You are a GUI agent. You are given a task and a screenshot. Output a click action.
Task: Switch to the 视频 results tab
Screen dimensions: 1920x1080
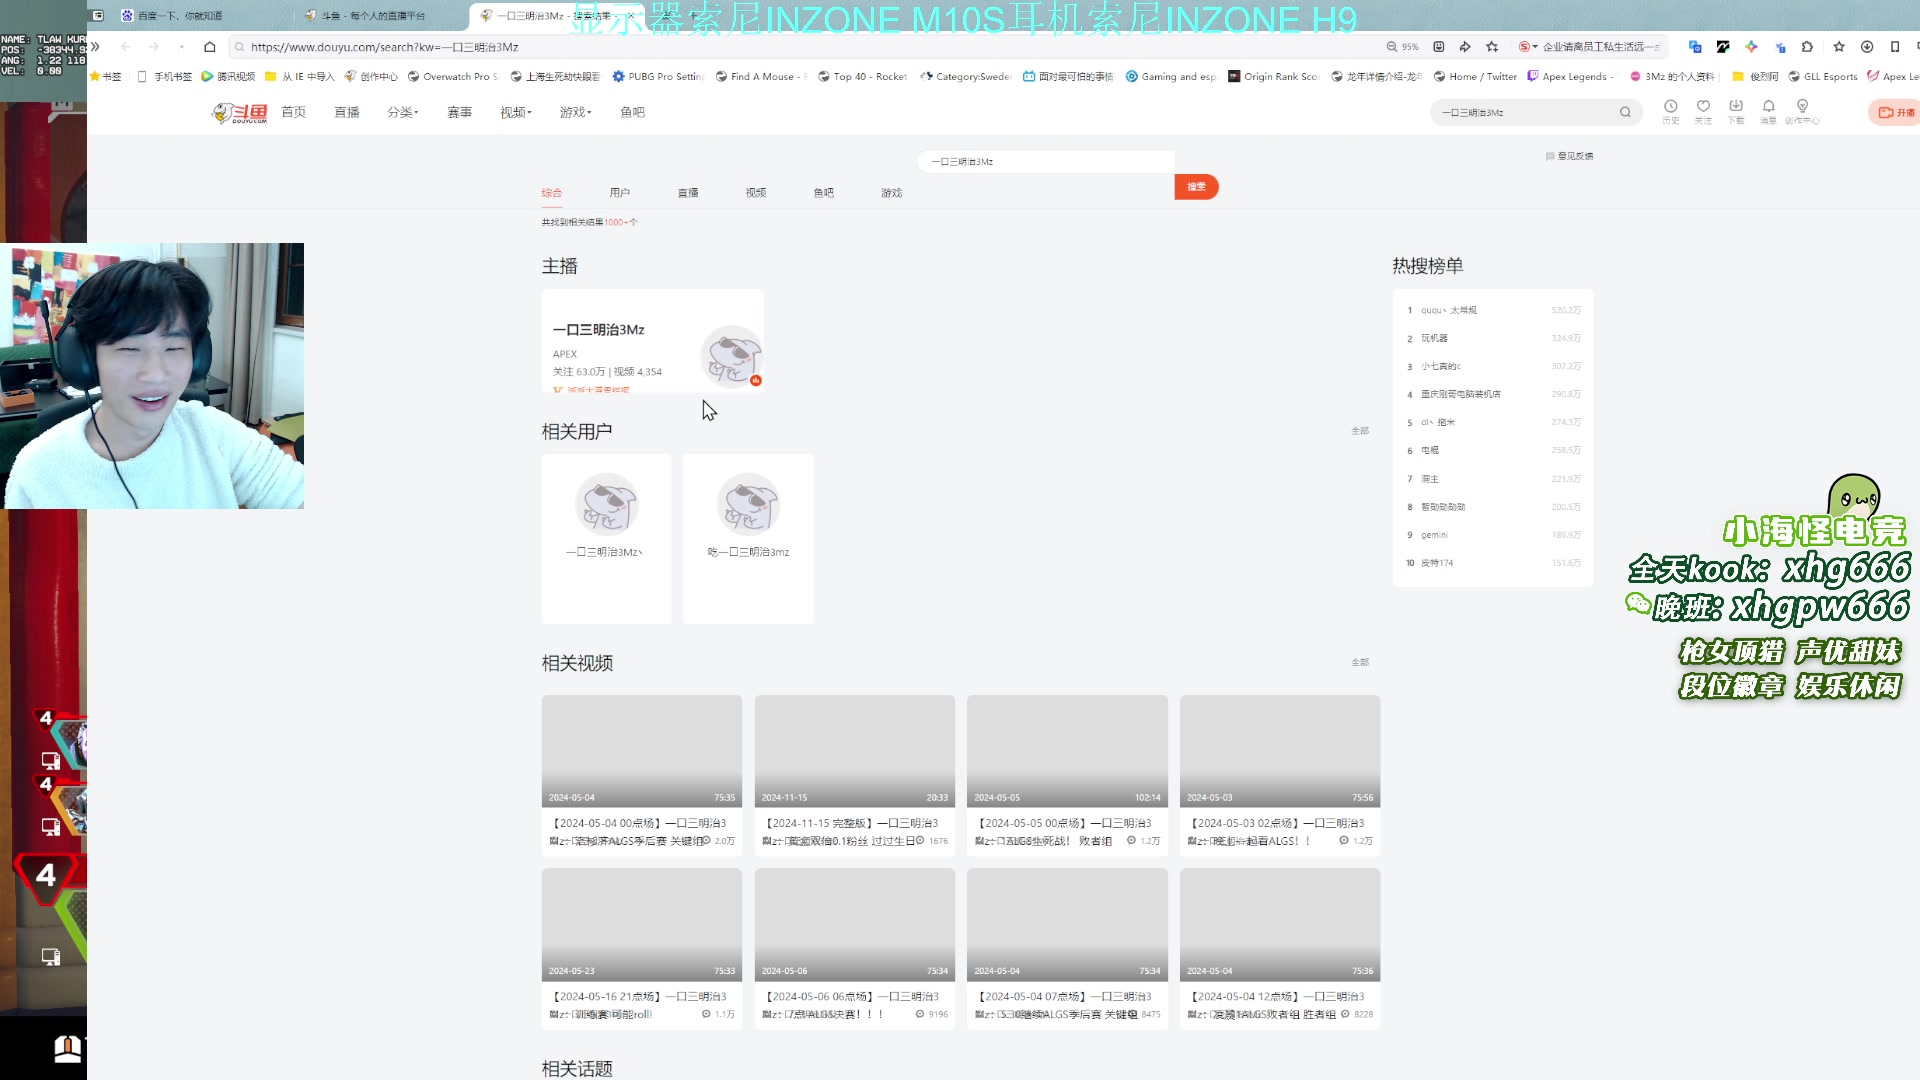tap(756, 193)
